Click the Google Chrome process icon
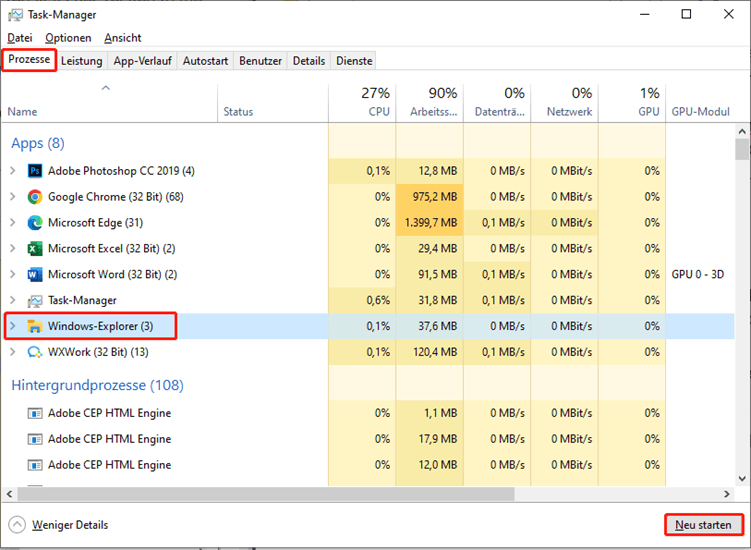This screenshot has height=550, width=751. 35,196
